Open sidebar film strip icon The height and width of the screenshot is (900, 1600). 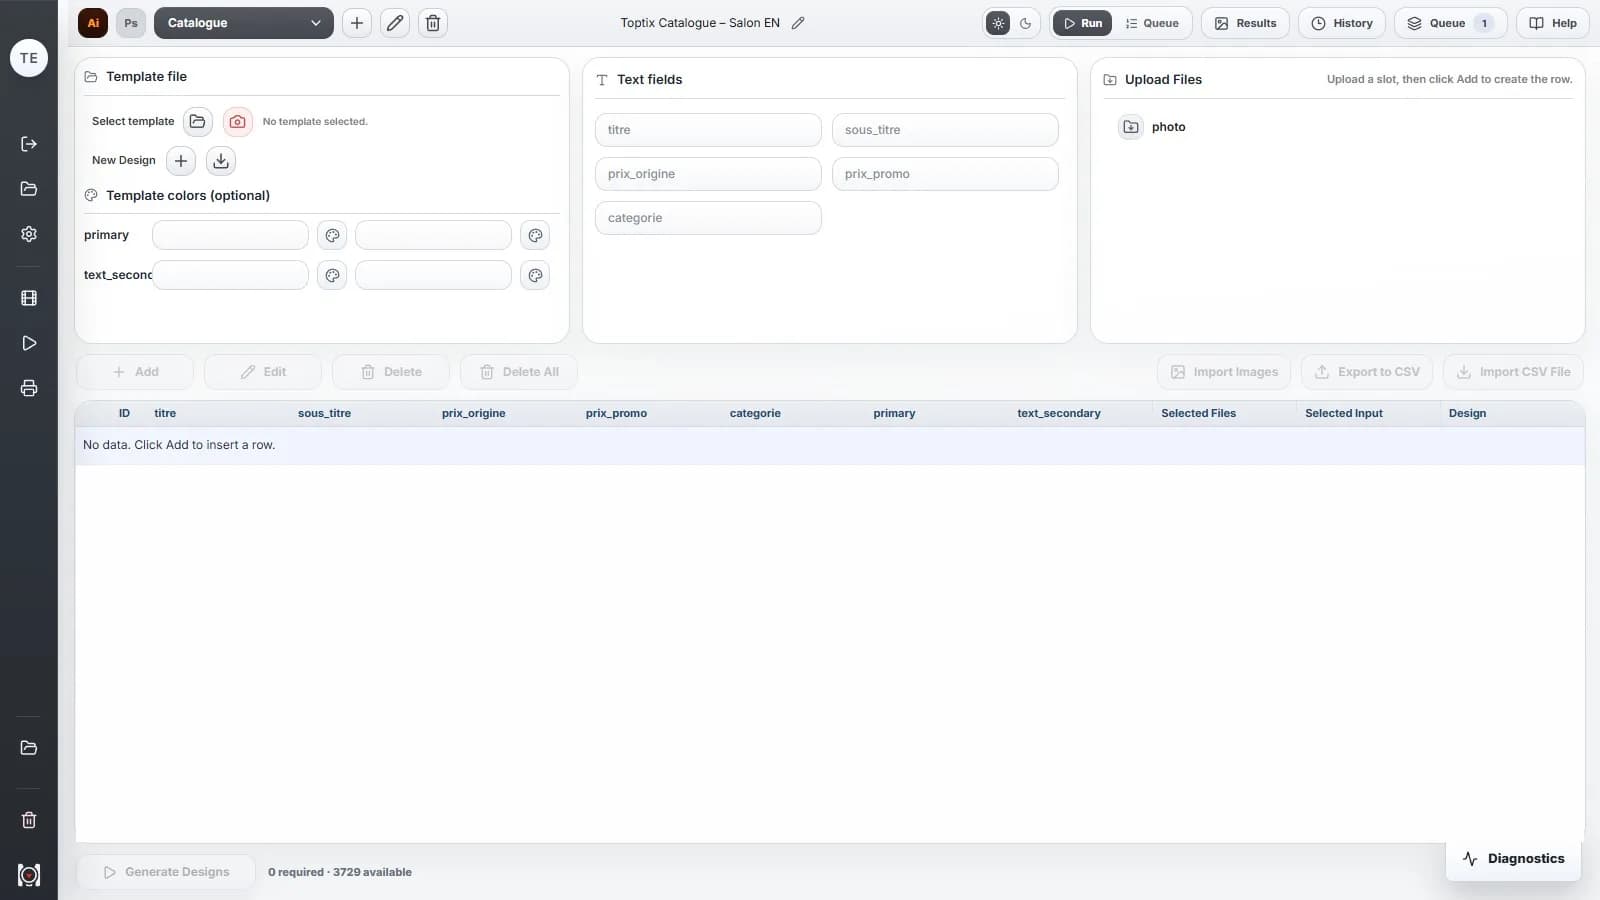[29, 298]
